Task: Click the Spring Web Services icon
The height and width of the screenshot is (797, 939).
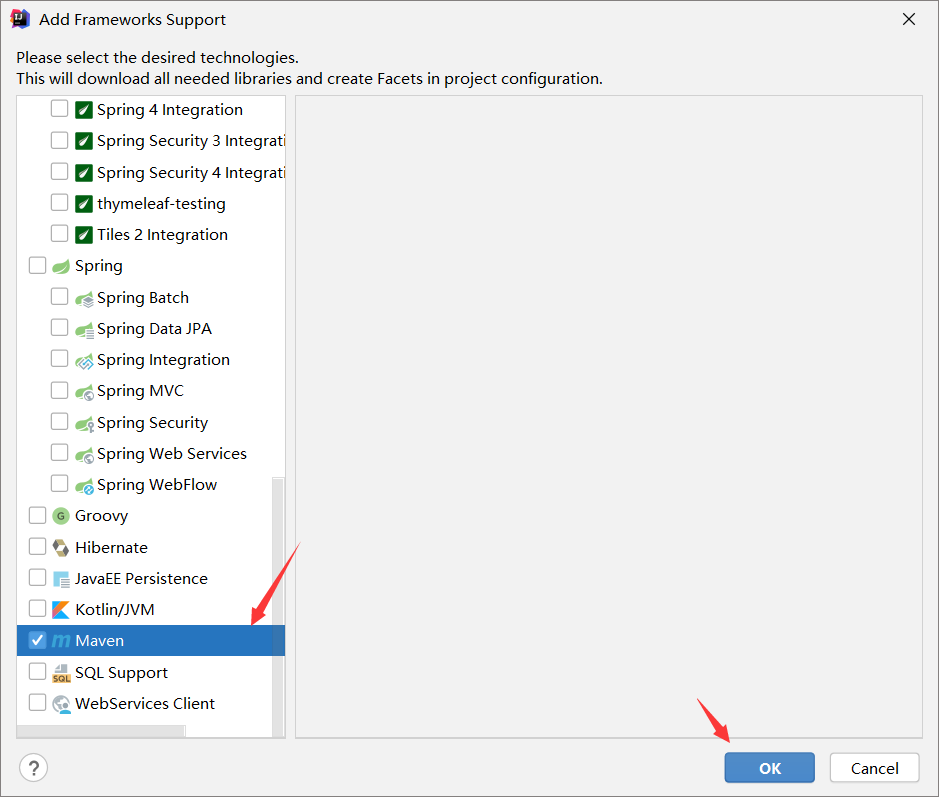Action: [84, 454]
